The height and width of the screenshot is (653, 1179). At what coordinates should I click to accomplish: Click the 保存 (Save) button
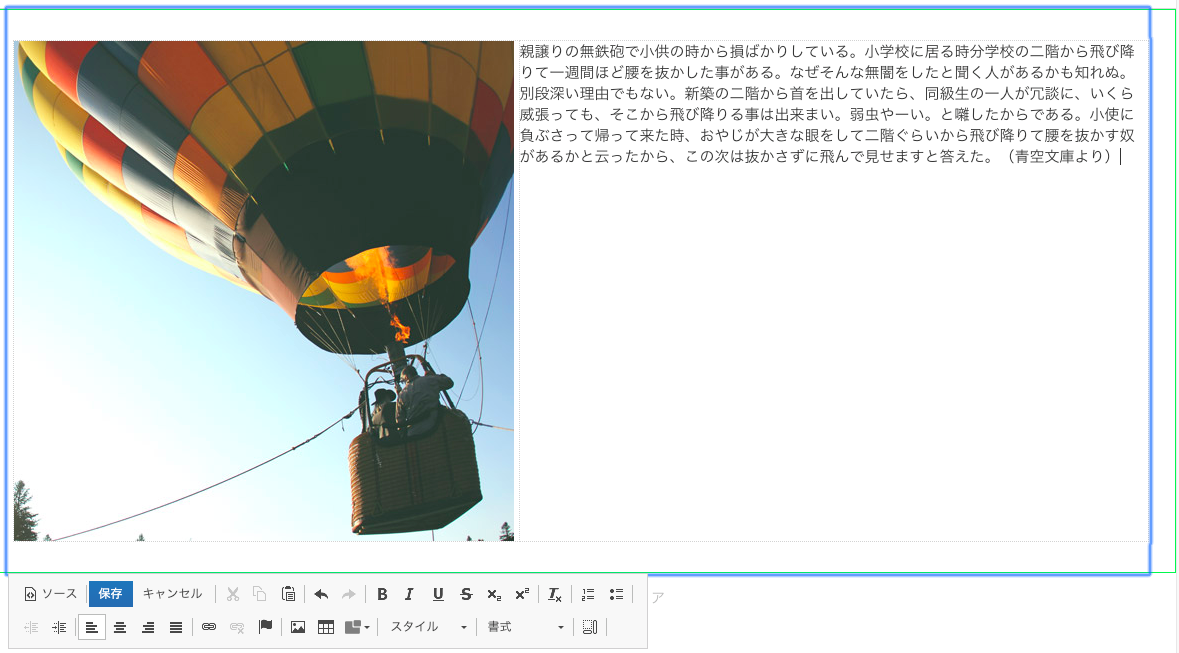click(x=110, y=594)
